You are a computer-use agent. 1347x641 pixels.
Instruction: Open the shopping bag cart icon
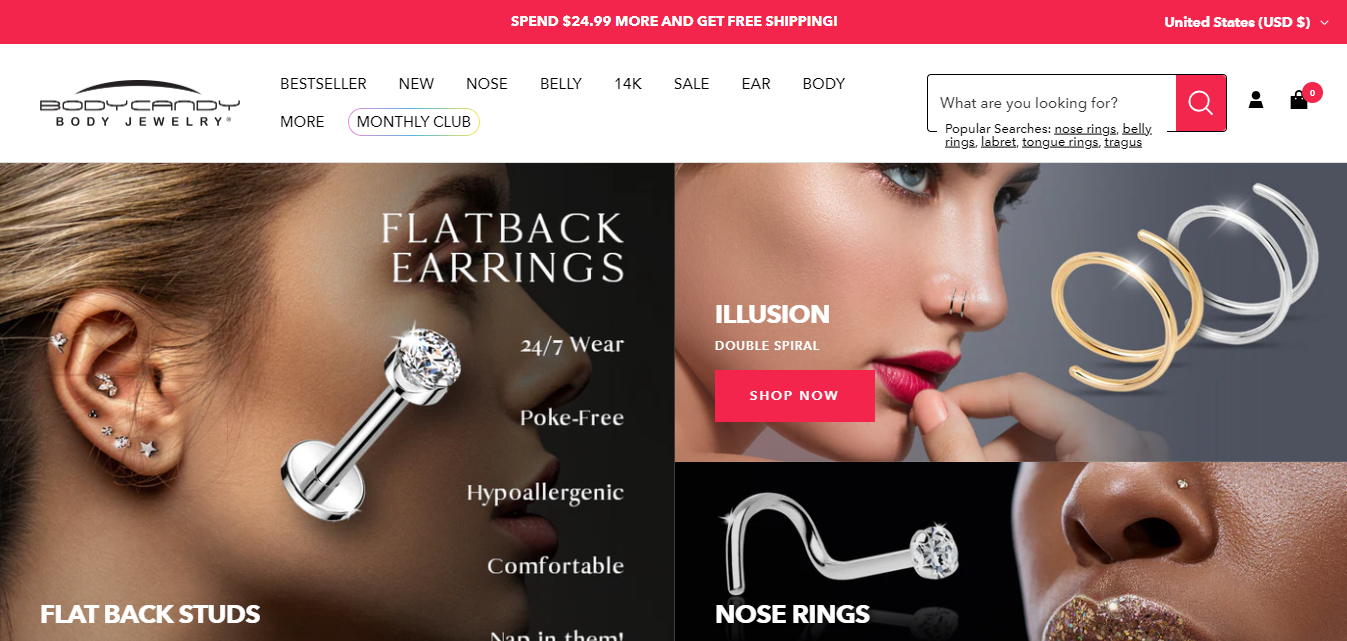tap(1299, 100)
